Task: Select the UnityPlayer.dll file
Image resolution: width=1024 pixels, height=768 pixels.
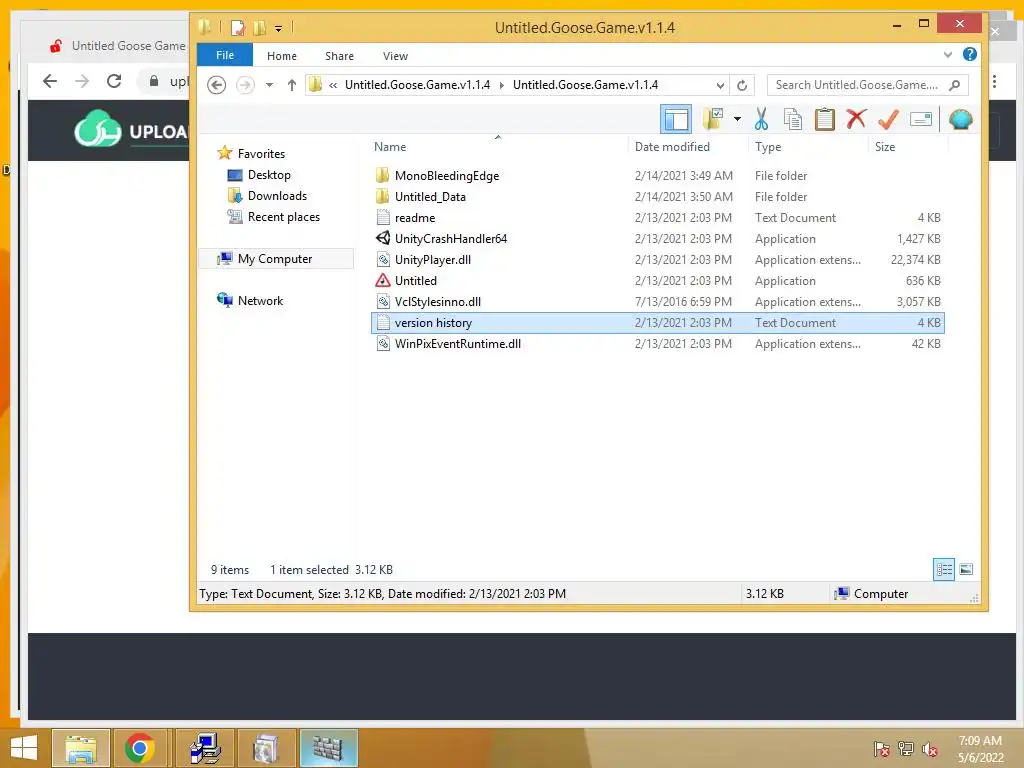Action: coord(432,259)
